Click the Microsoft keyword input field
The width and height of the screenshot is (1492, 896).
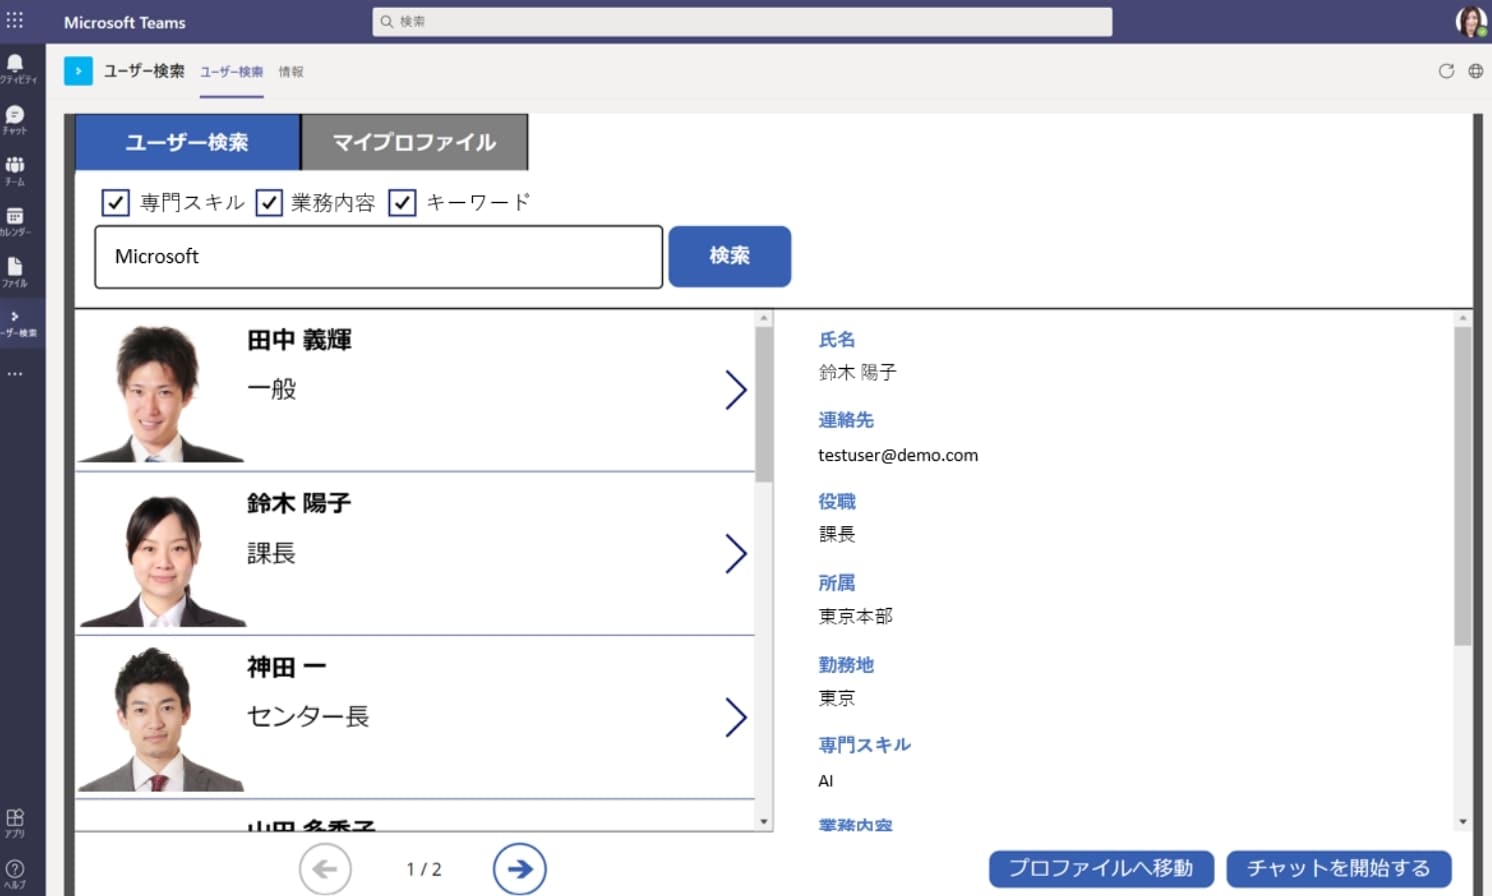point(379,257)
